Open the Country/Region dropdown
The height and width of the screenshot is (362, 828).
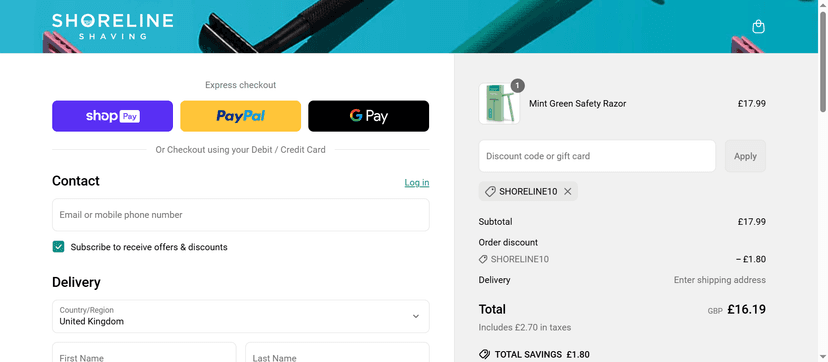pyautogui.click(x=240, y=316)
